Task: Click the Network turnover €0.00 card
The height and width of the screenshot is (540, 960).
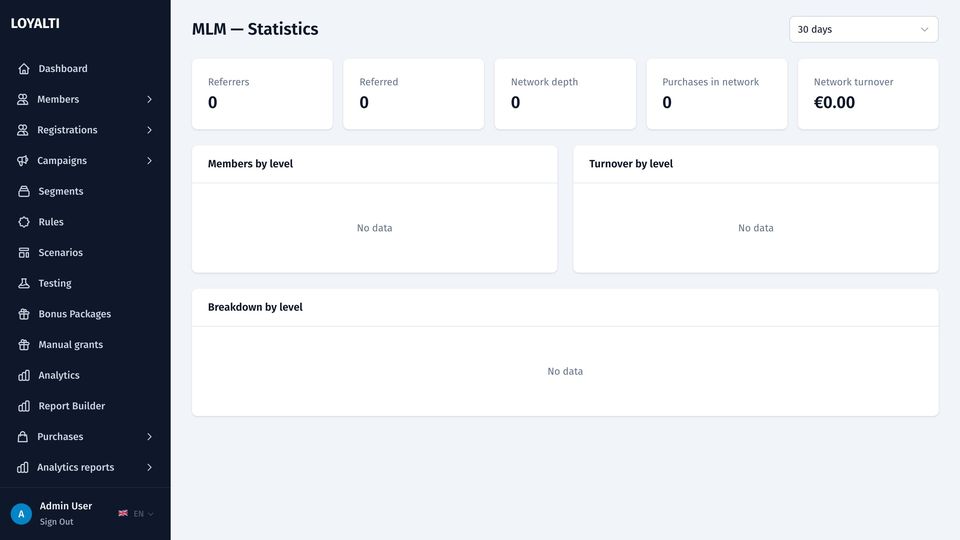Action: [868, 94]
